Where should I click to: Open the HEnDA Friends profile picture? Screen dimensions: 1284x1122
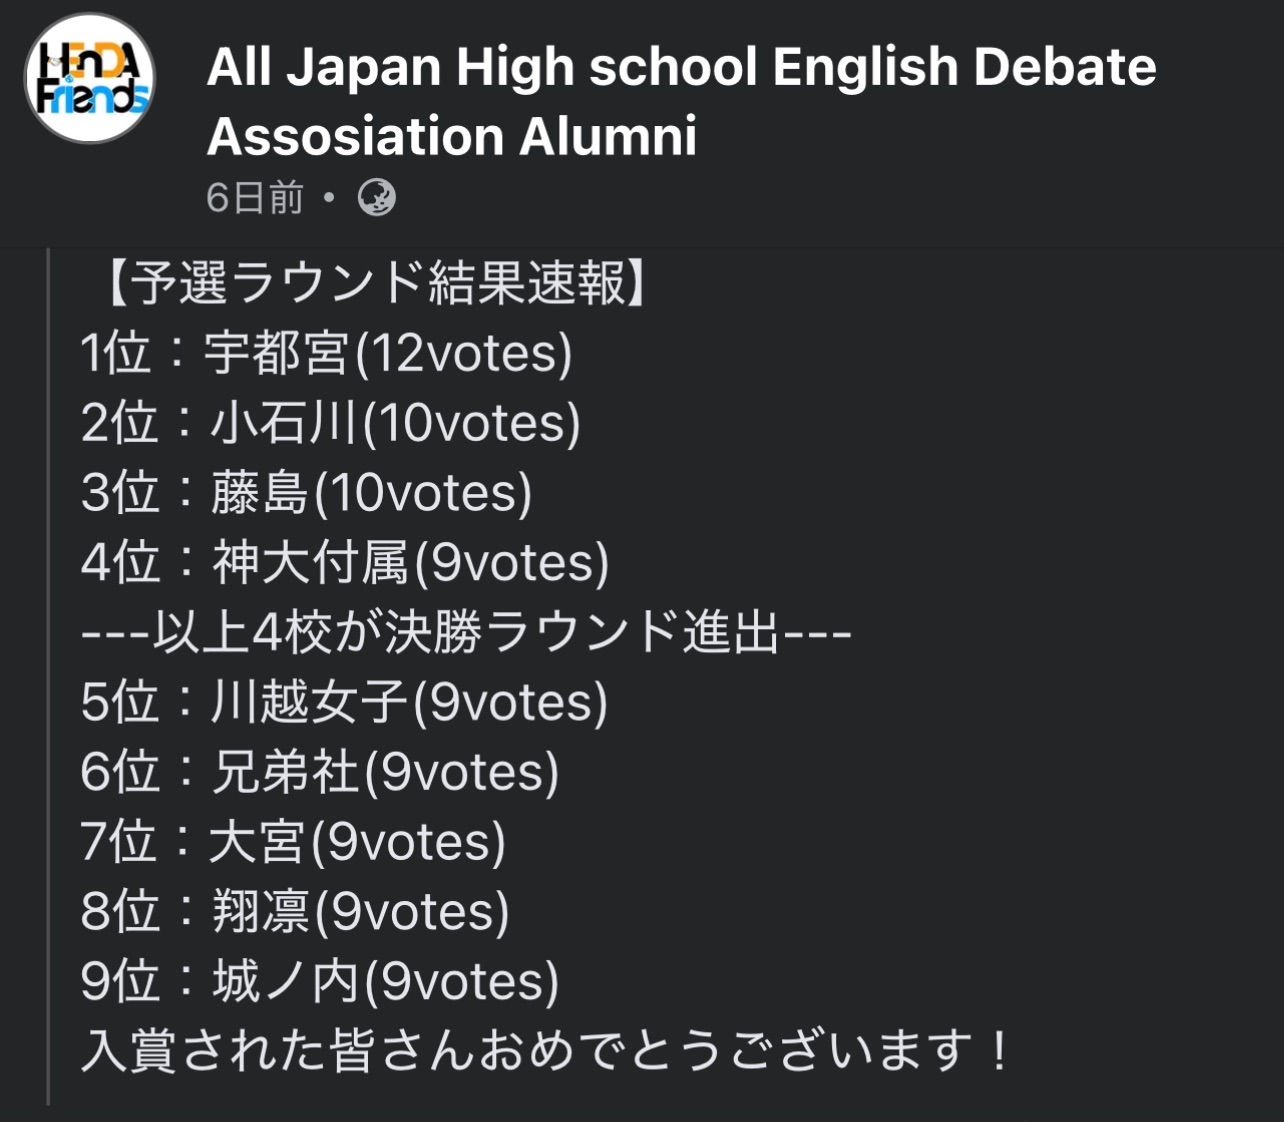pyautogui.click(x=90, y=78)
